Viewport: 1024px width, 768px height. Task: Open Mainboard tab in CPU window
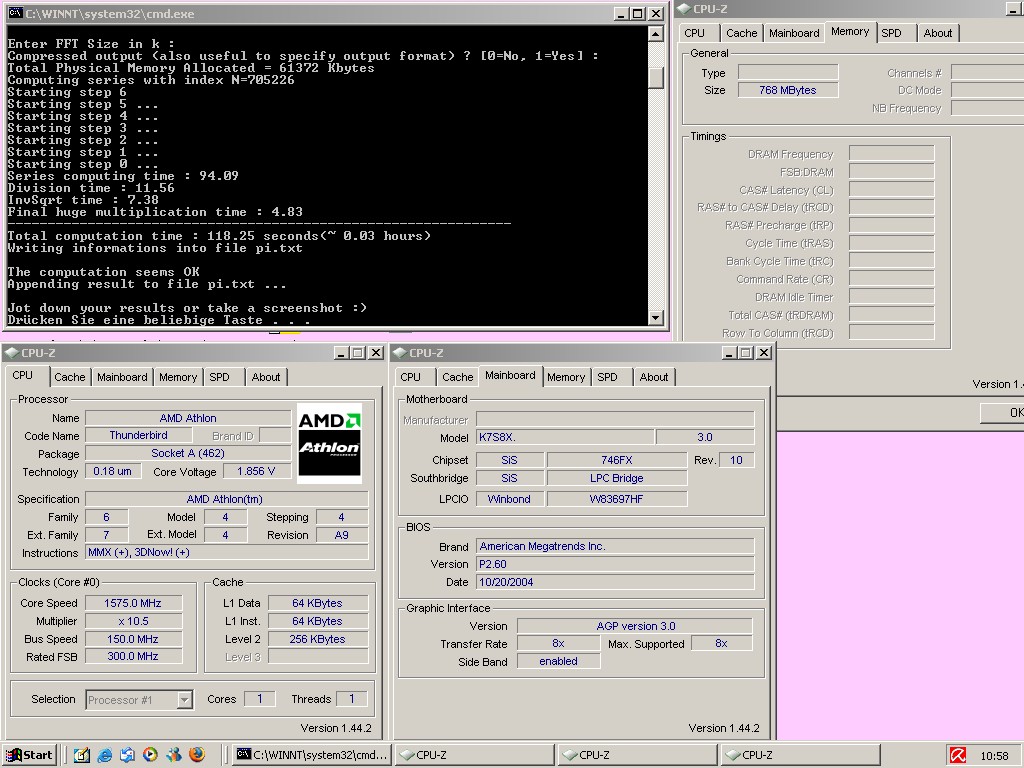(x=122, y=377)
